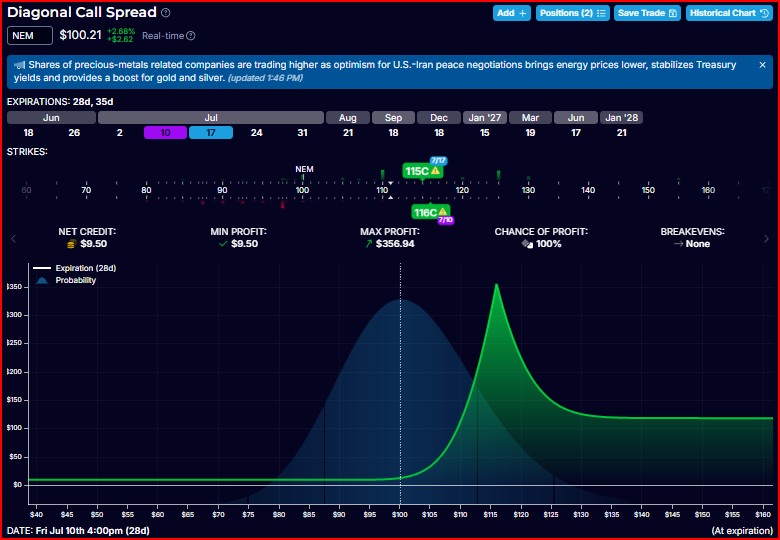Toggle the Expiration (28d) legend line
Viewport: 780px width, 540px height.
[x=75, y=268]
